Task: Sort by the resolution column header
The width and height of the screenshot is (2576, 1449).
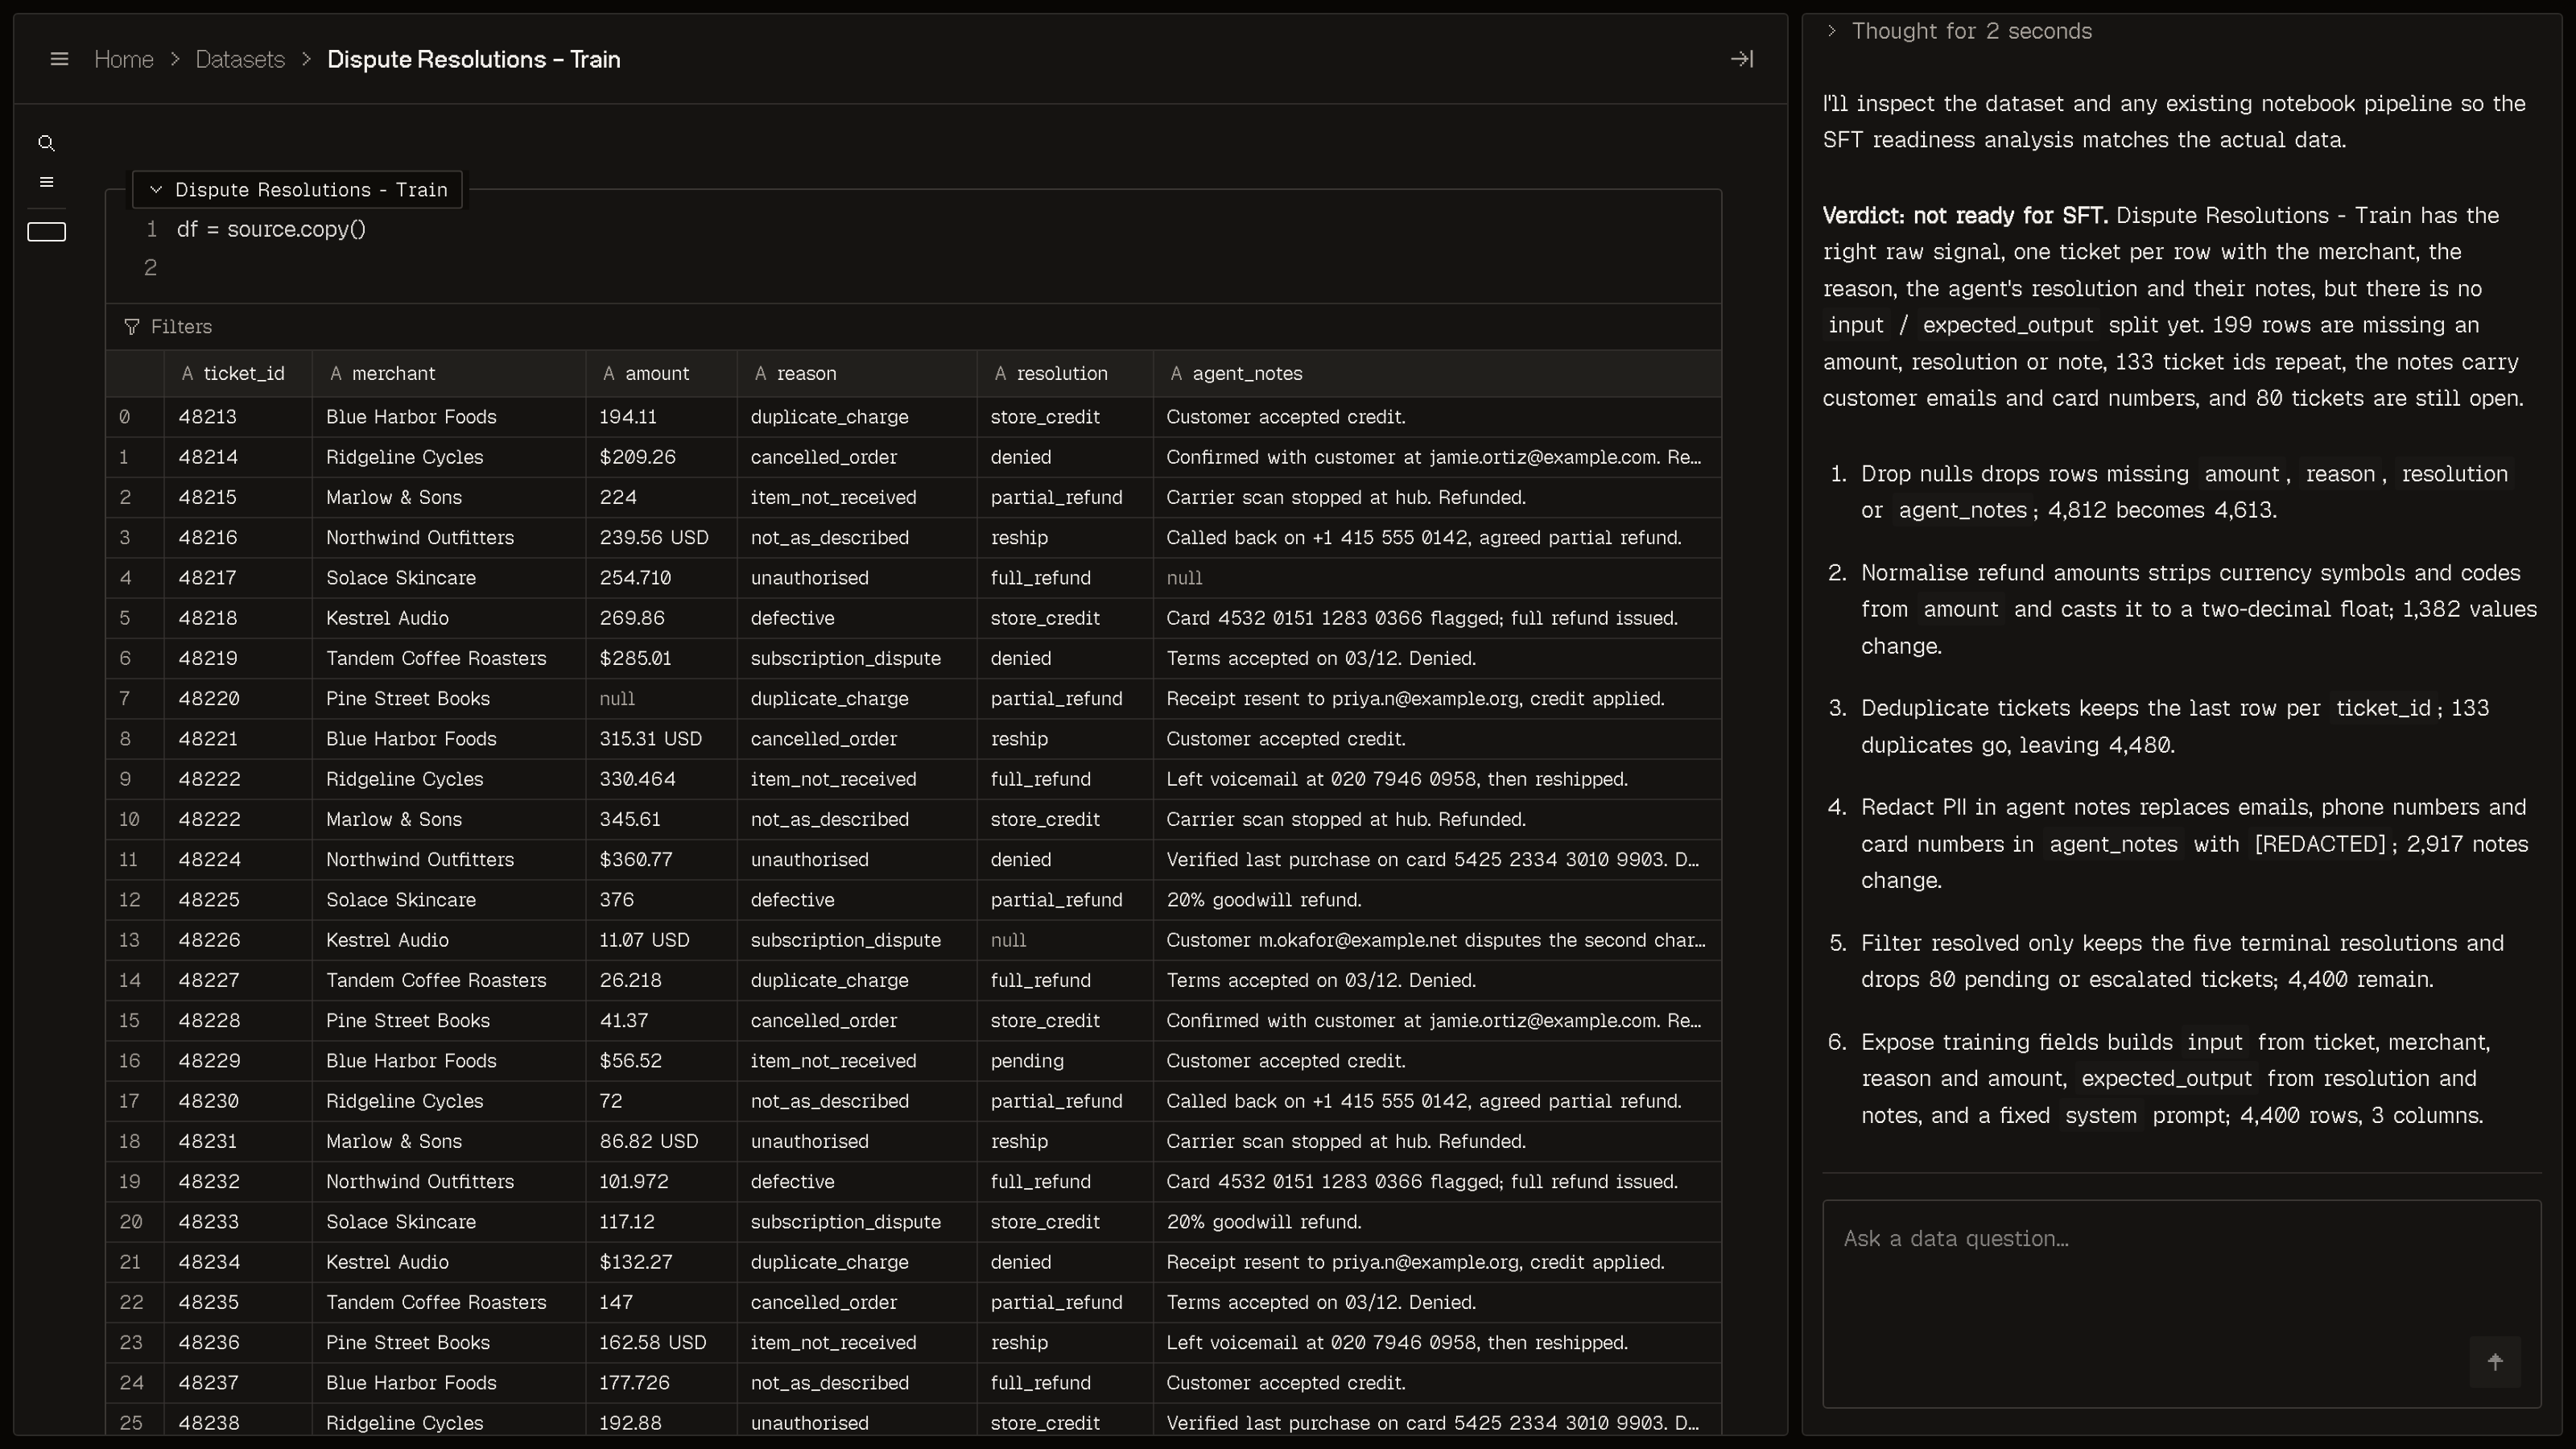Action: point(1065,374)
